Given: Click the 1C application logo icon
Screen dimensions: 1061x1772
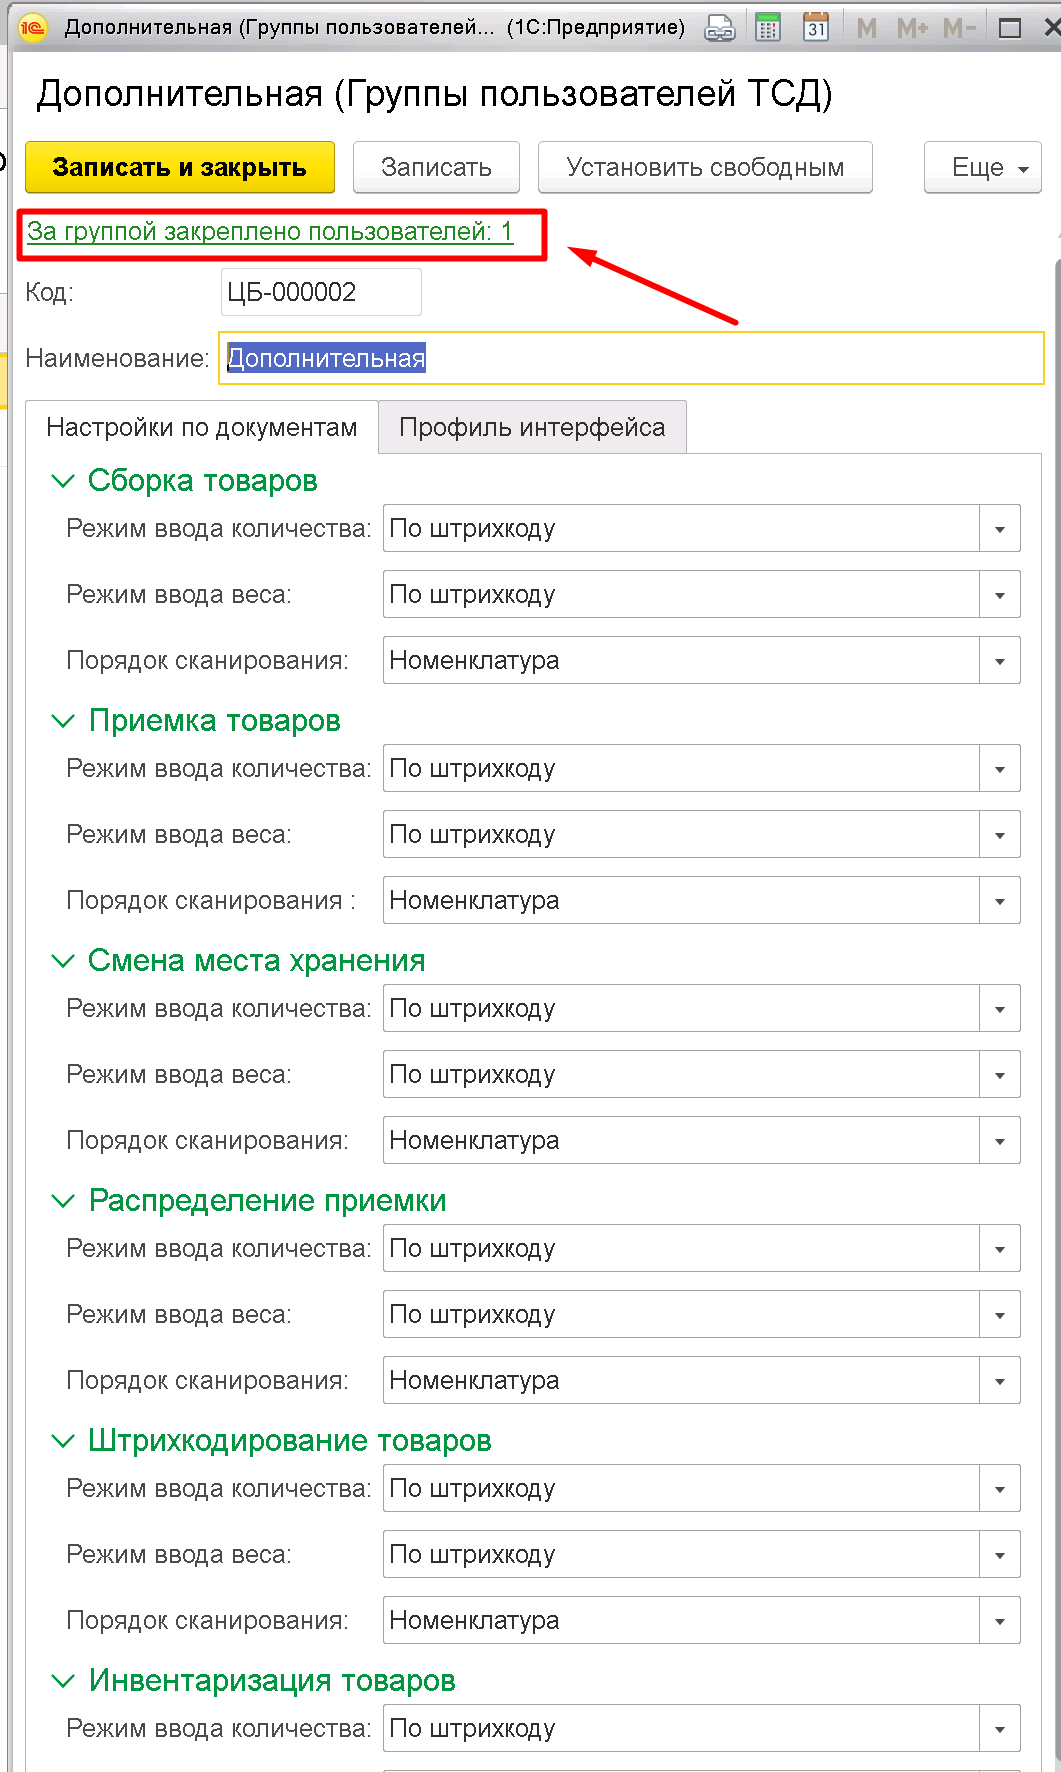Looking at the screenshot, I should click(33, 27).
